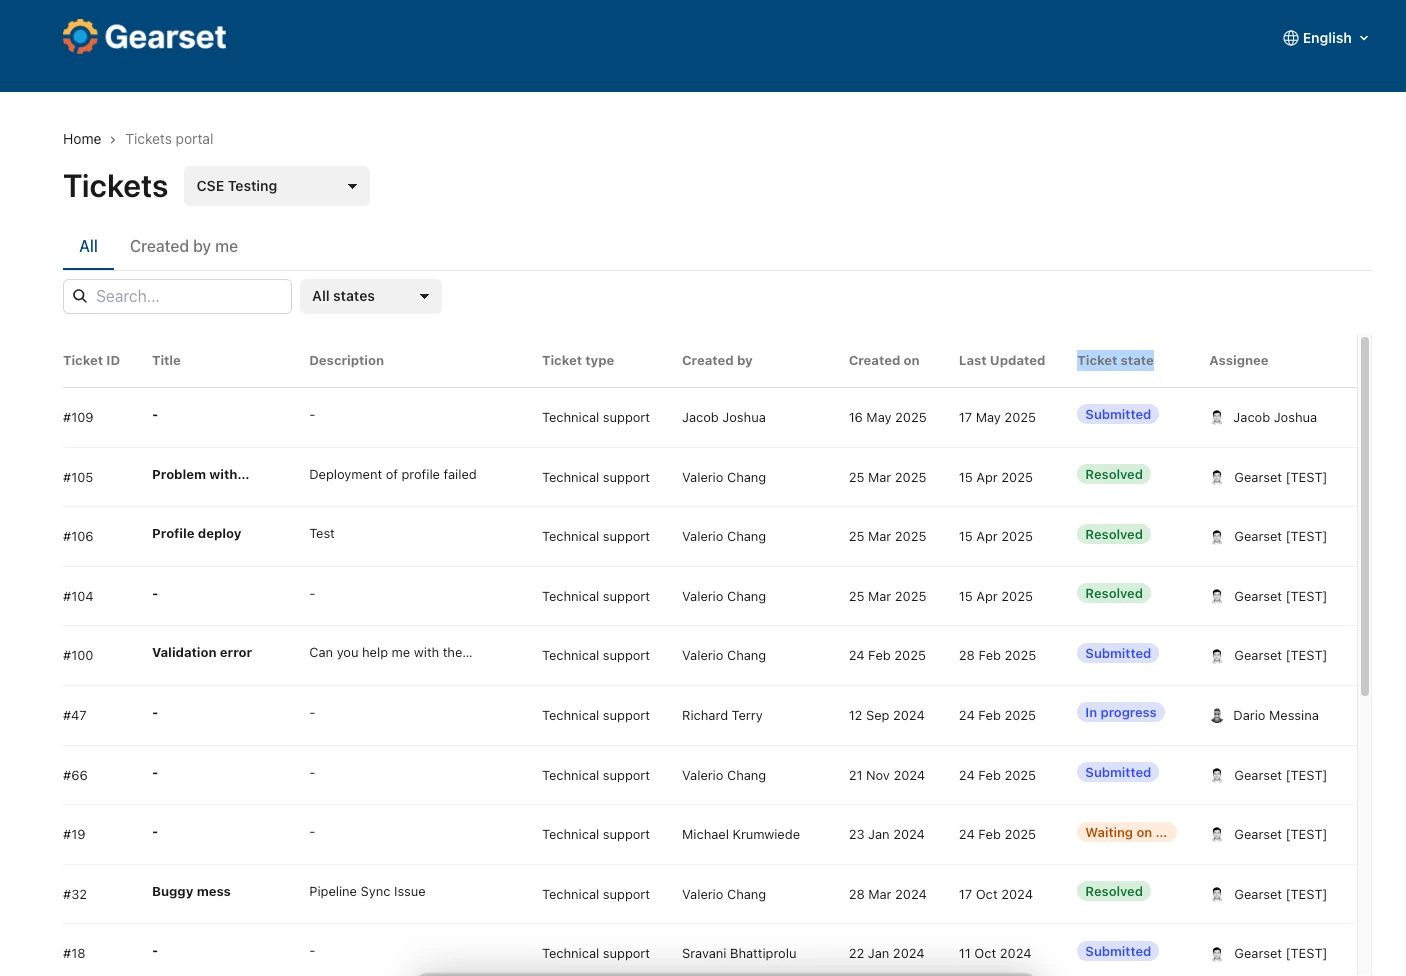This screenshot has width=1406, height=976.
Task: Click assignee avatar on ticket #105
Action: (x=1217, y=477)
